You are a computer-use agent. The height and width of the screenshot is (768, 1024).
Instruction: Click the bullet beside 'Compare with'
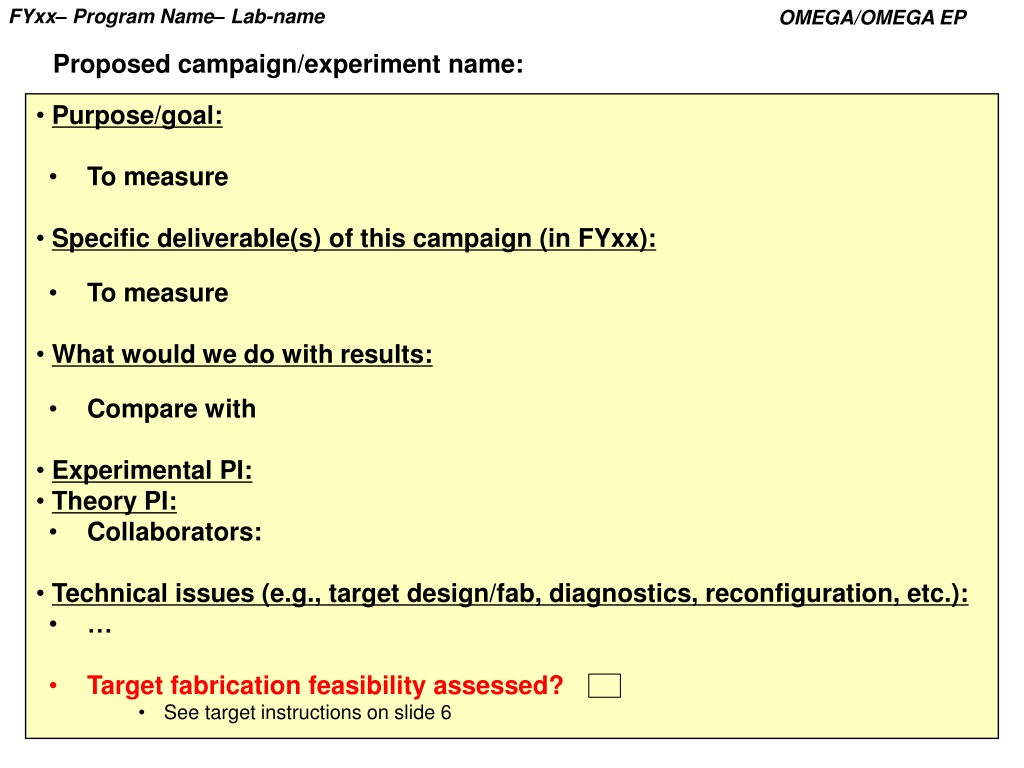[x=54, y=409]
